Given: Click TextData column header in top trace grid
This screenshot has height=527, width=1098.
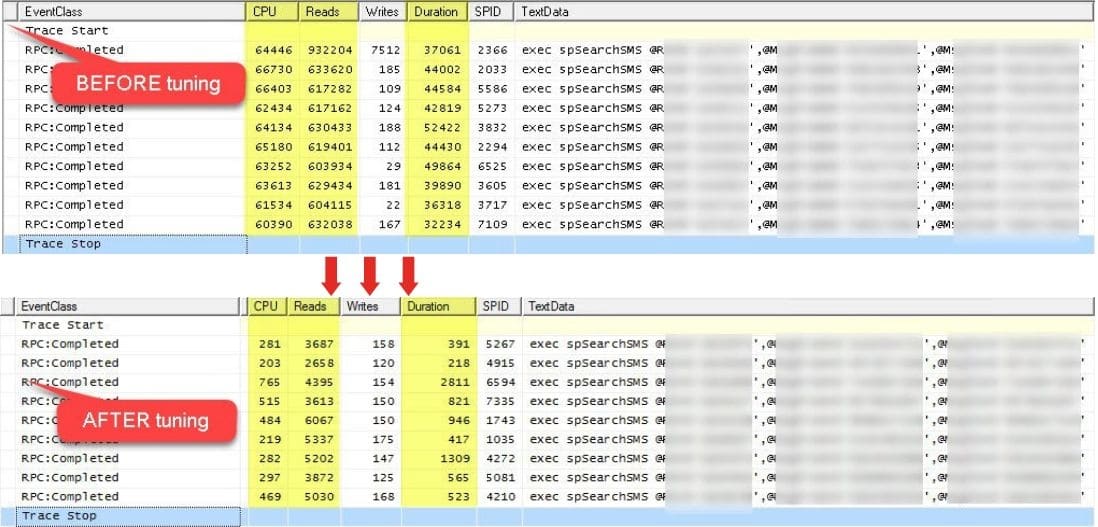Looking at the screenshot, I should [804, 11].
